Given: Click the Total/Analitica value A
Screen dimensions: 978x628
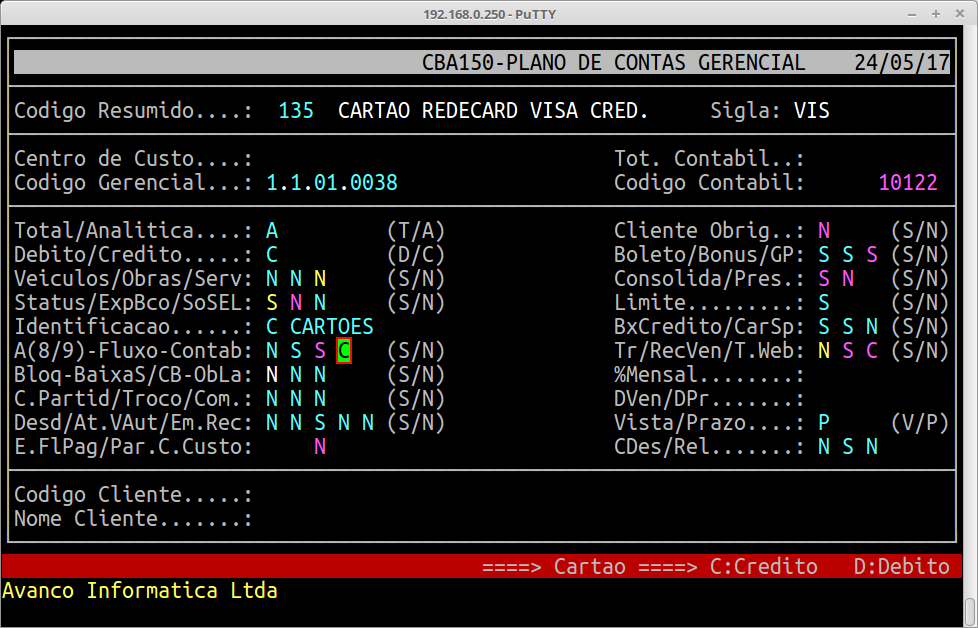Looking at the screenshot, I should (x=272, y=230).
